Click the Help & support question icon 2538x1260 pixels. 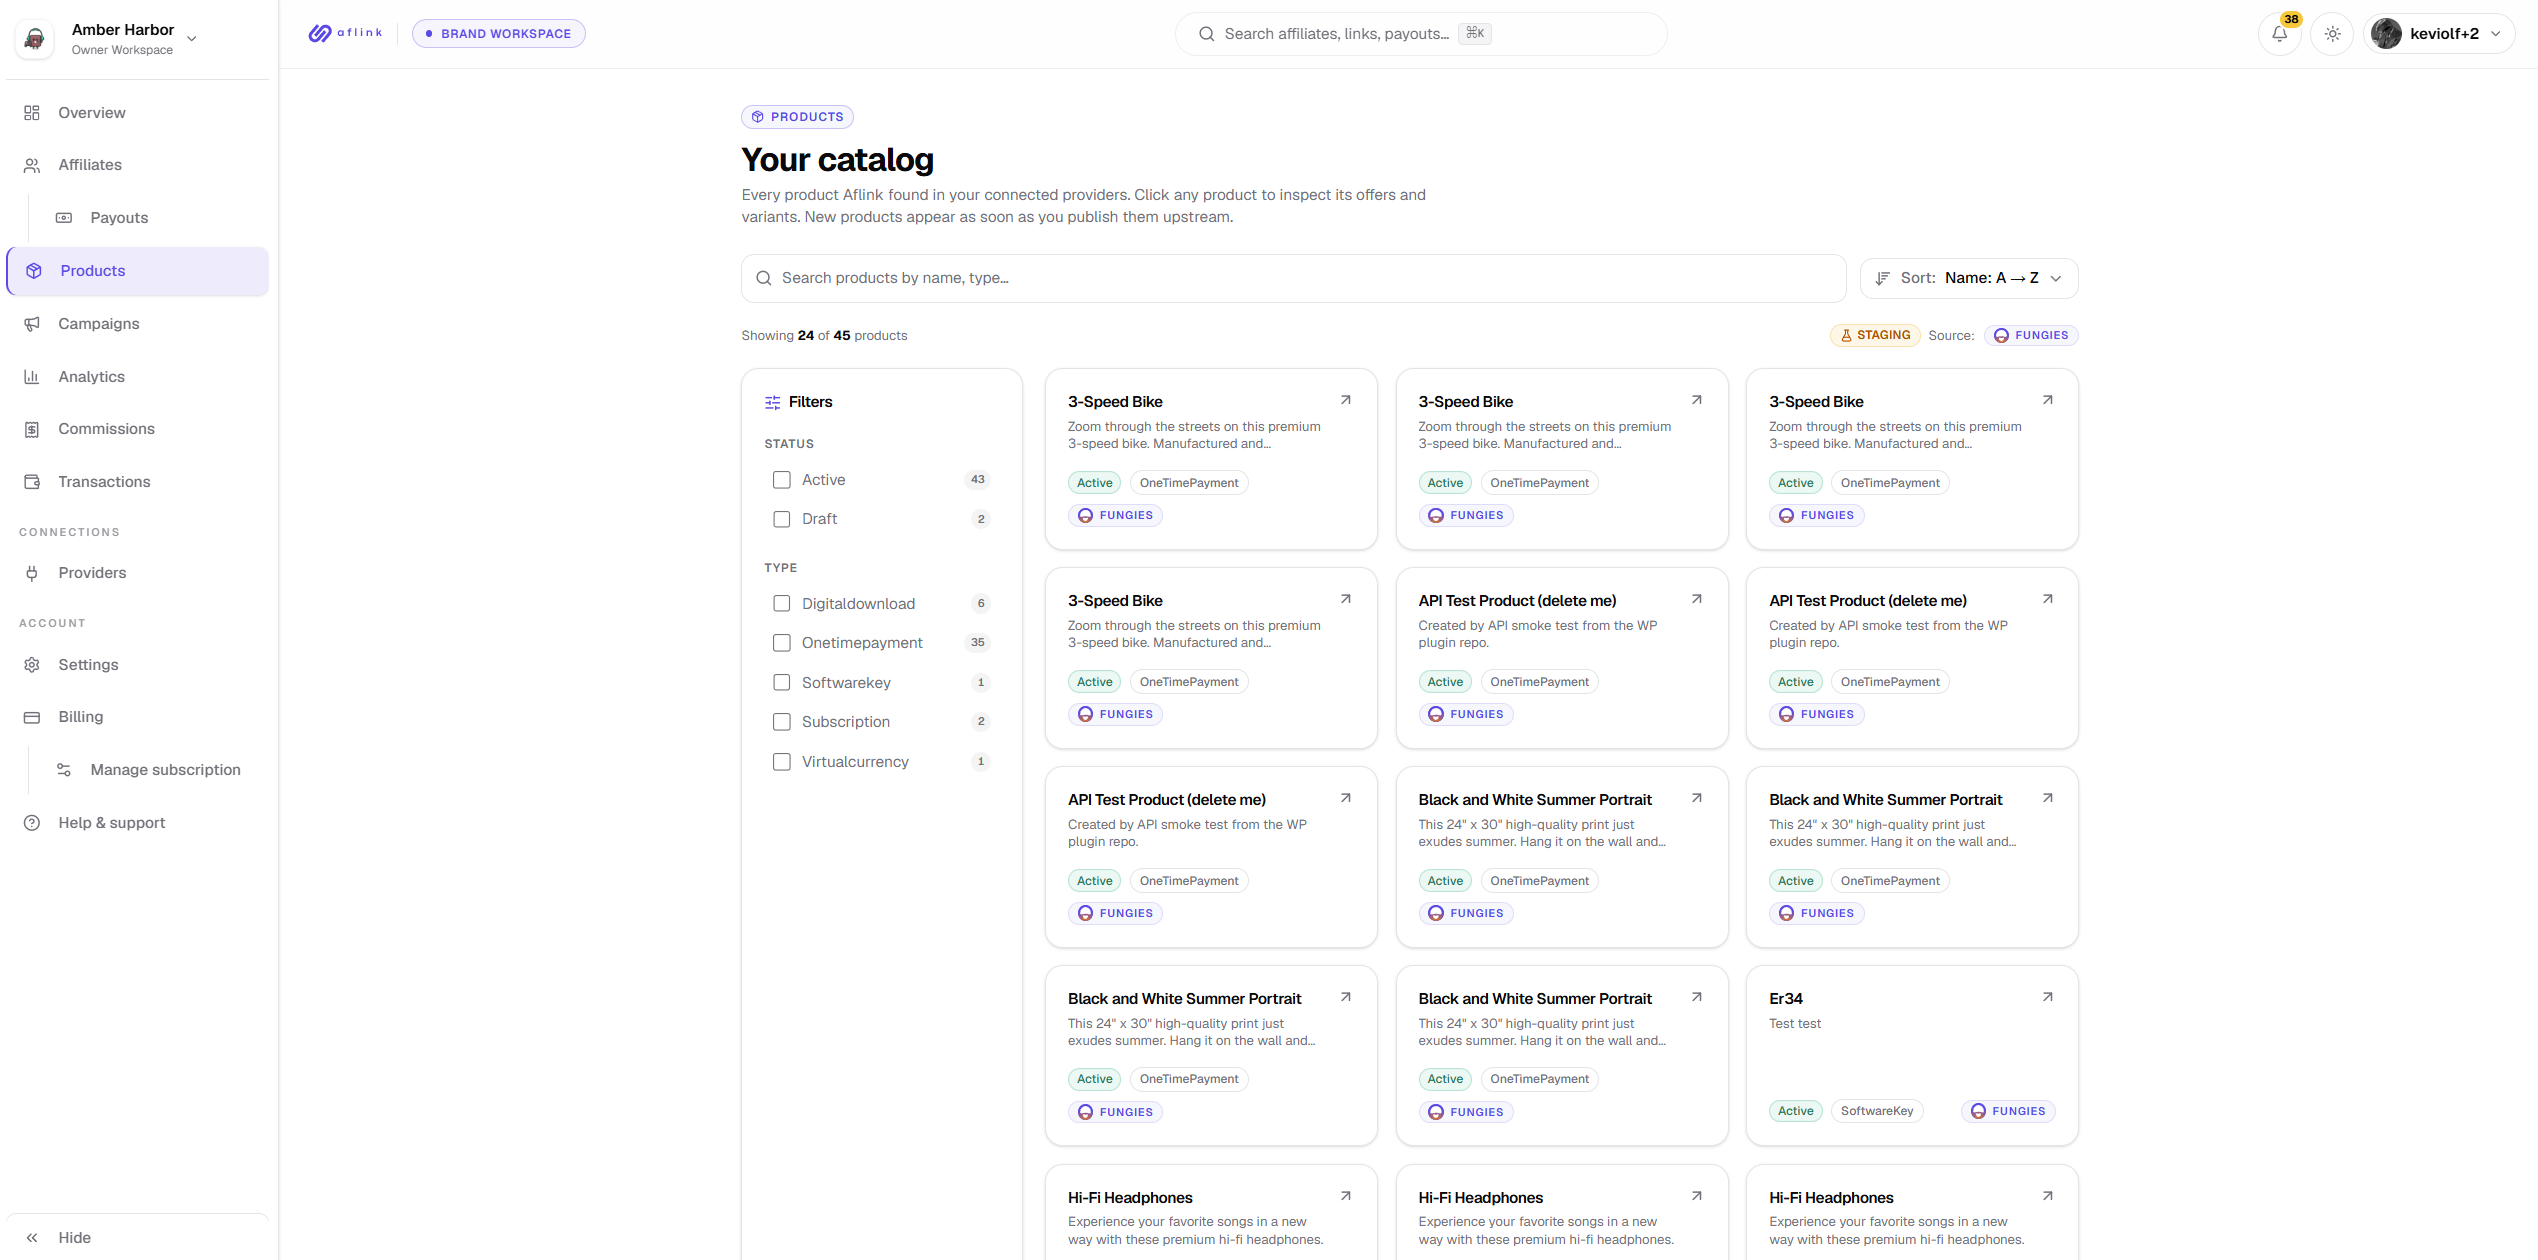32,823
